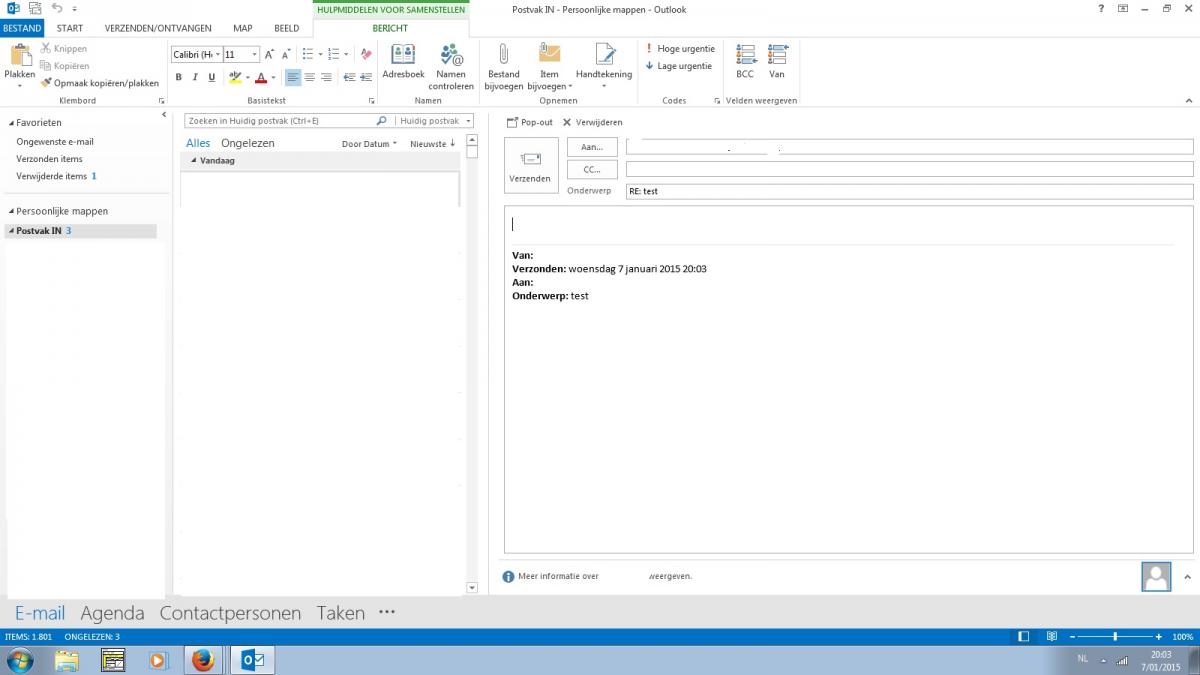Open Agenda in the navigation bar
This screenshot has width=1200, height=675.
pos(112,613)
